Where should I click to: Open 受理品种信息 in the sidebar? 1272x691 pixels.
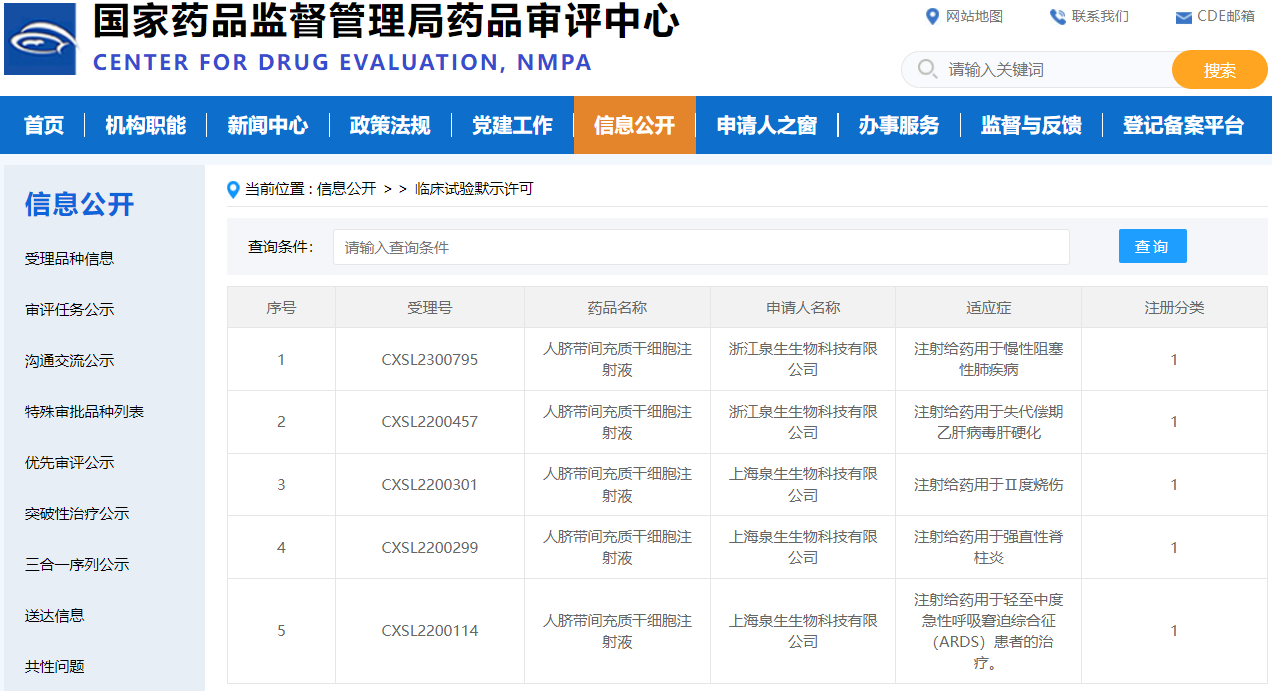click(69, 259)
